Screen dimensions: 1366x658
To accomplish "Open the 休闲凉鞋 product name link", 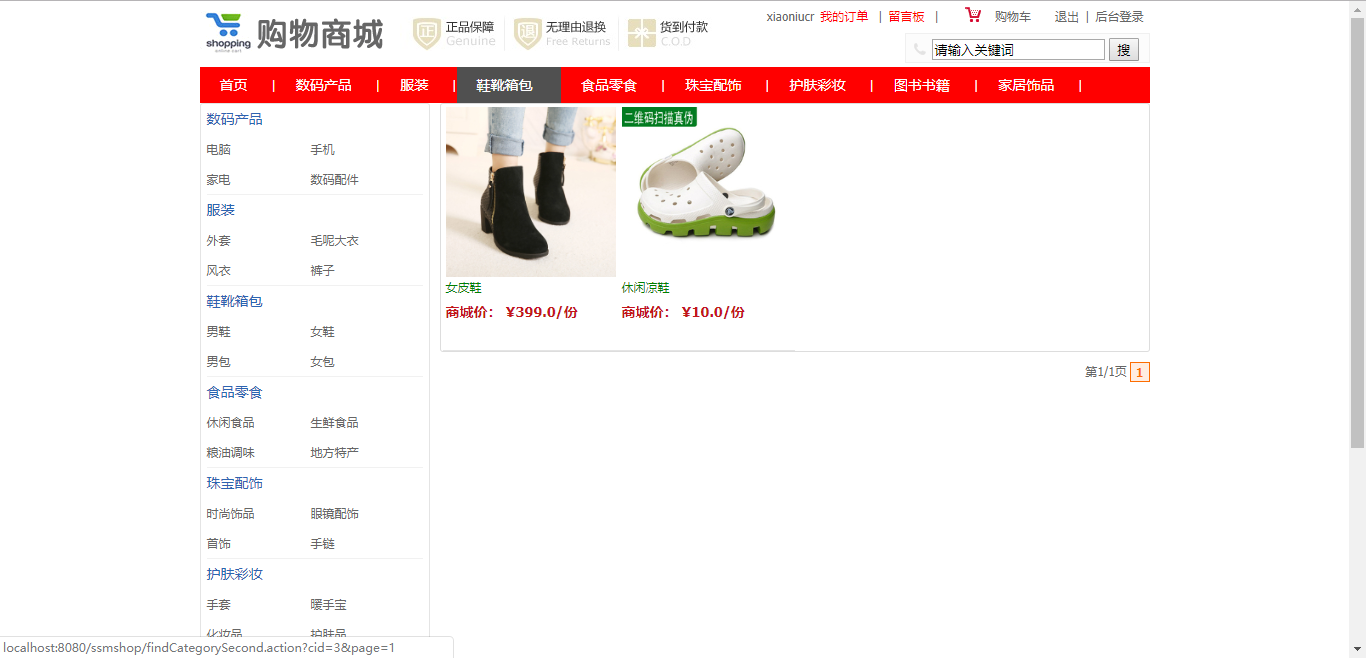I will [645, 288].
